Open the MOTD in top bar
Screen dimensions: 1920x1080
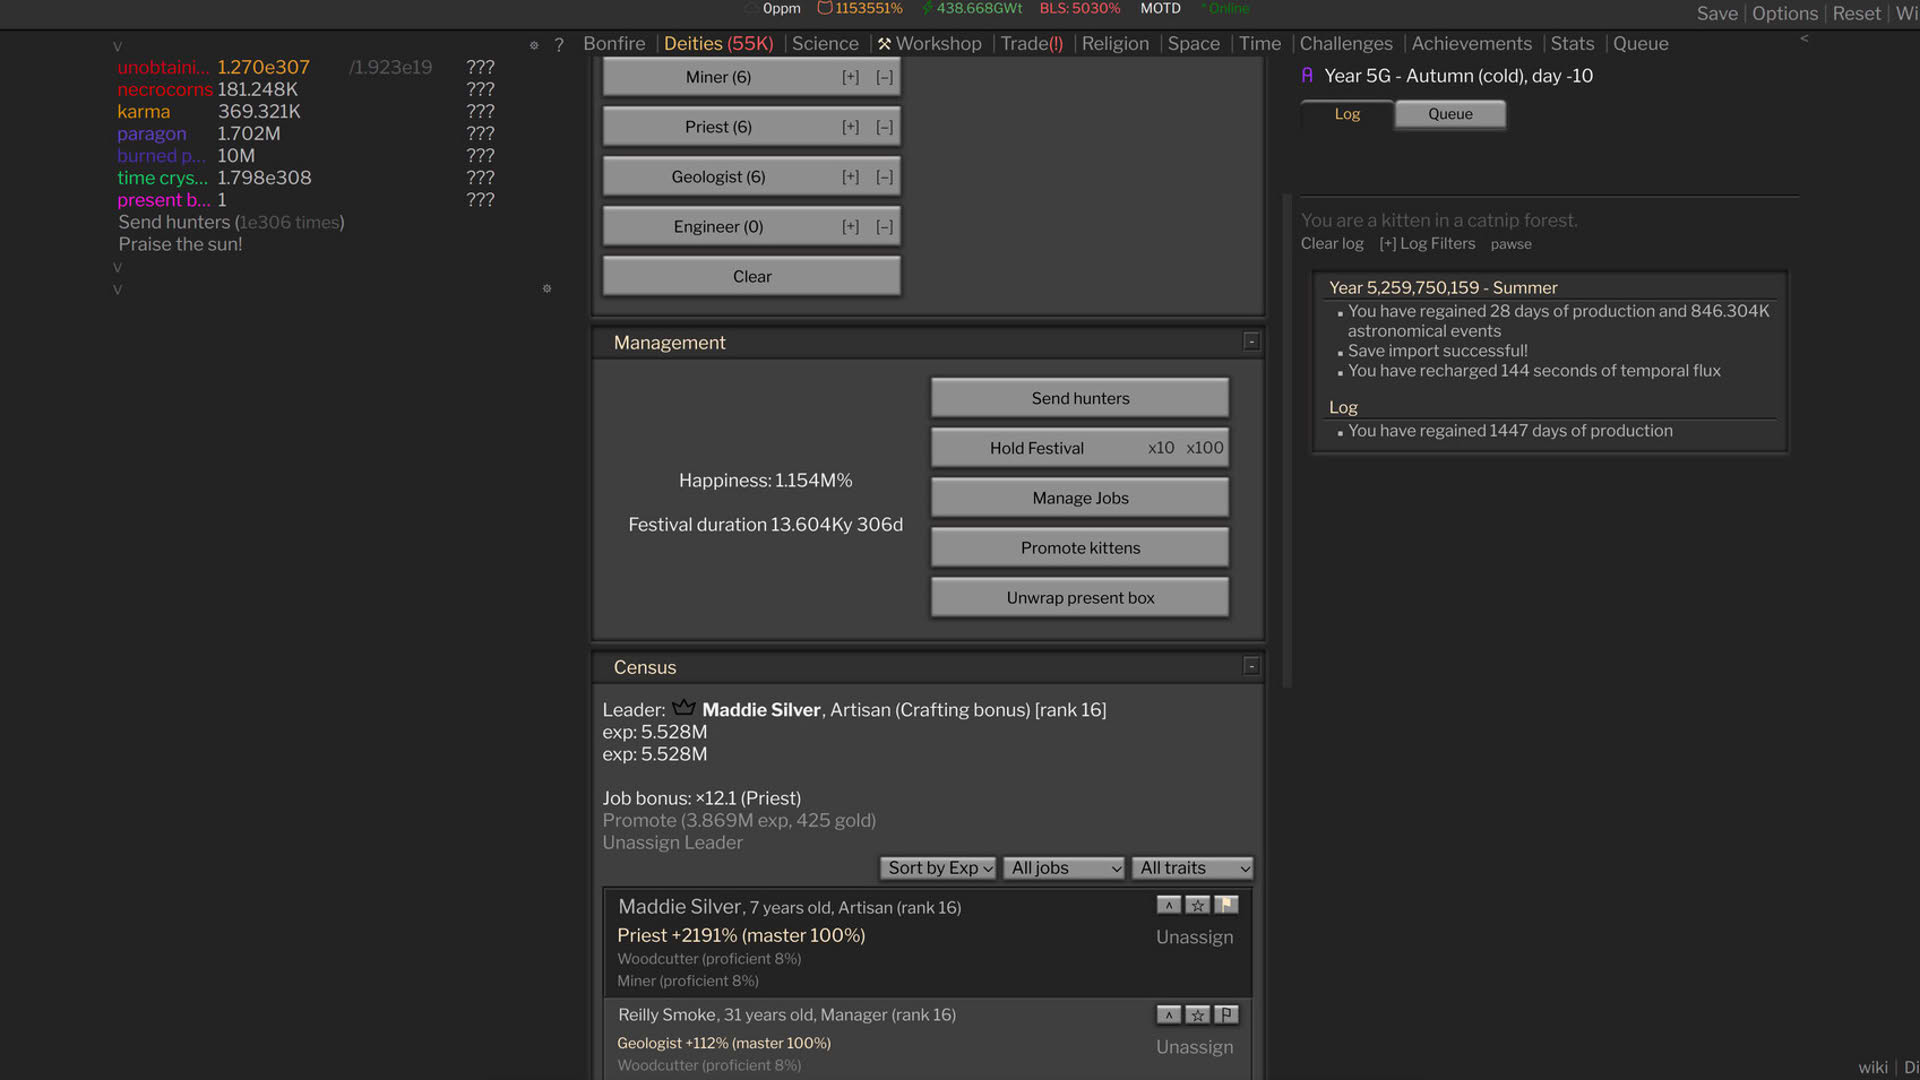1160,8
